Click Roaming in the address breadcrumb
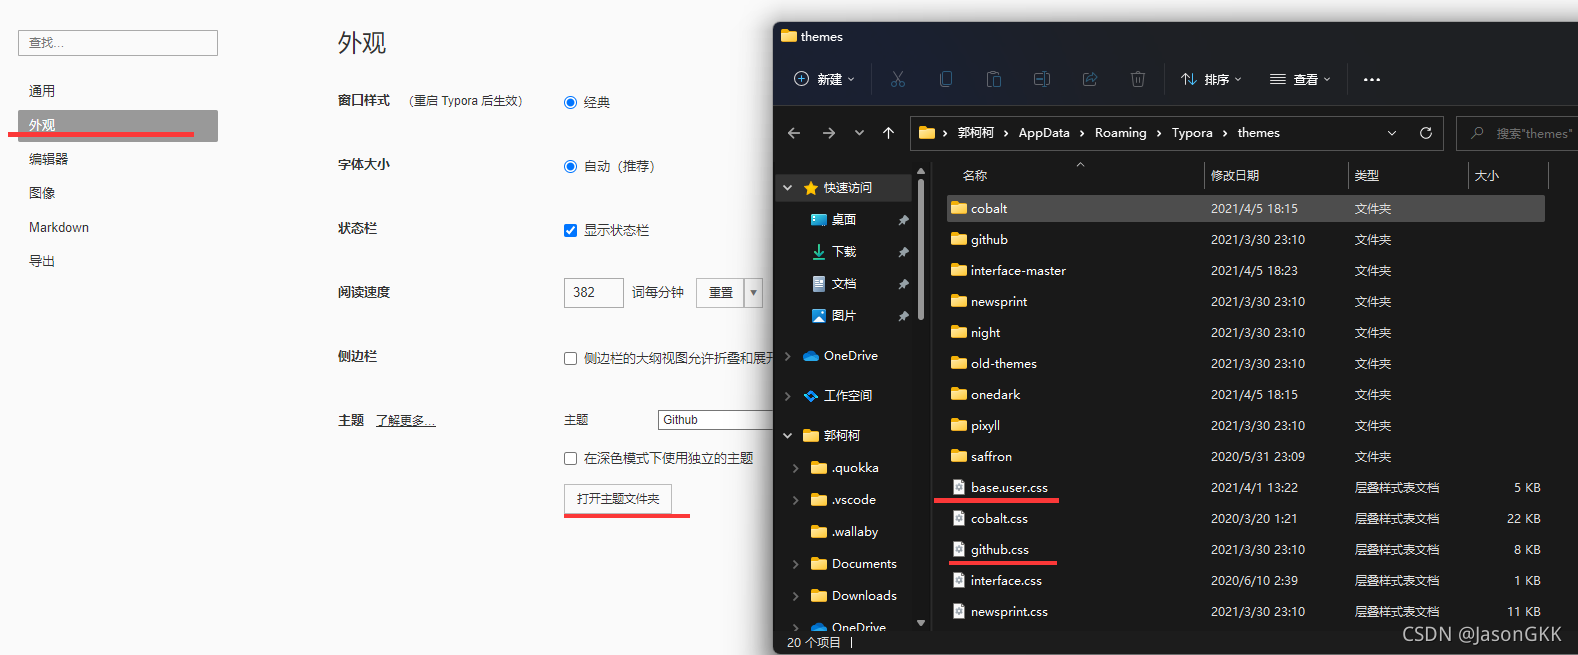Image resolution: width=1578 pixels, height=655 pixels. tap(1120, 133)
